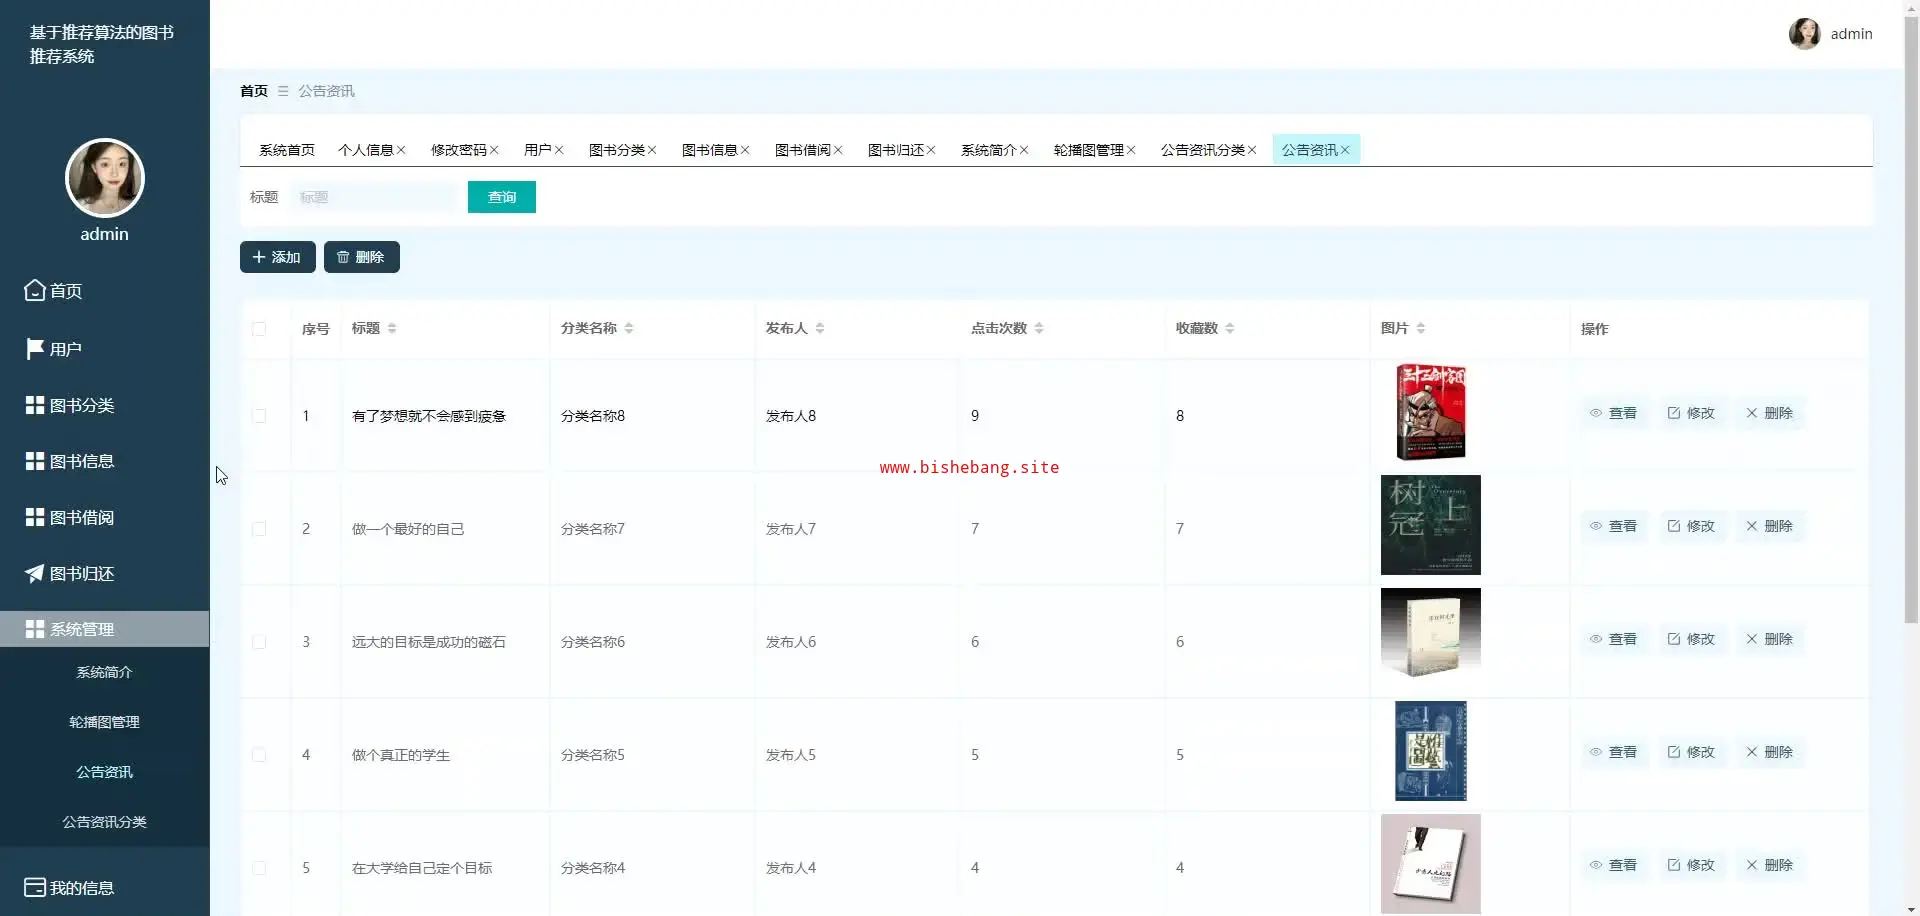Click the grid icon beside 图书借阅
The height and width of the screenshot is (916, 1920).
click(35, 517)
